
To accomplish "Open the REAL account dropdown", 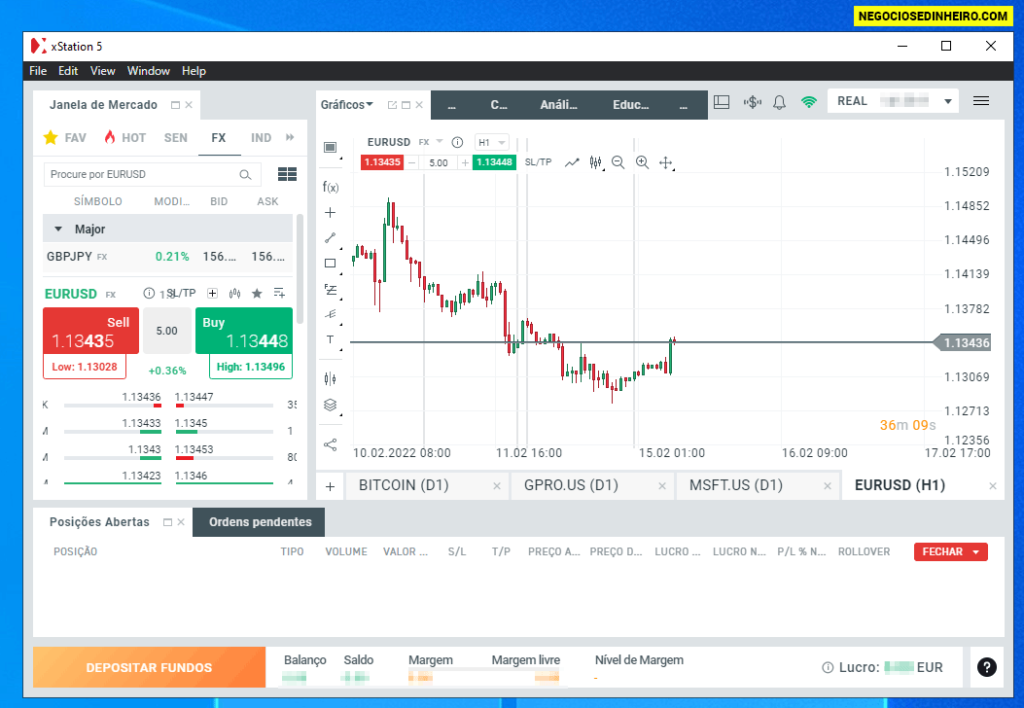I will [948, 101].
